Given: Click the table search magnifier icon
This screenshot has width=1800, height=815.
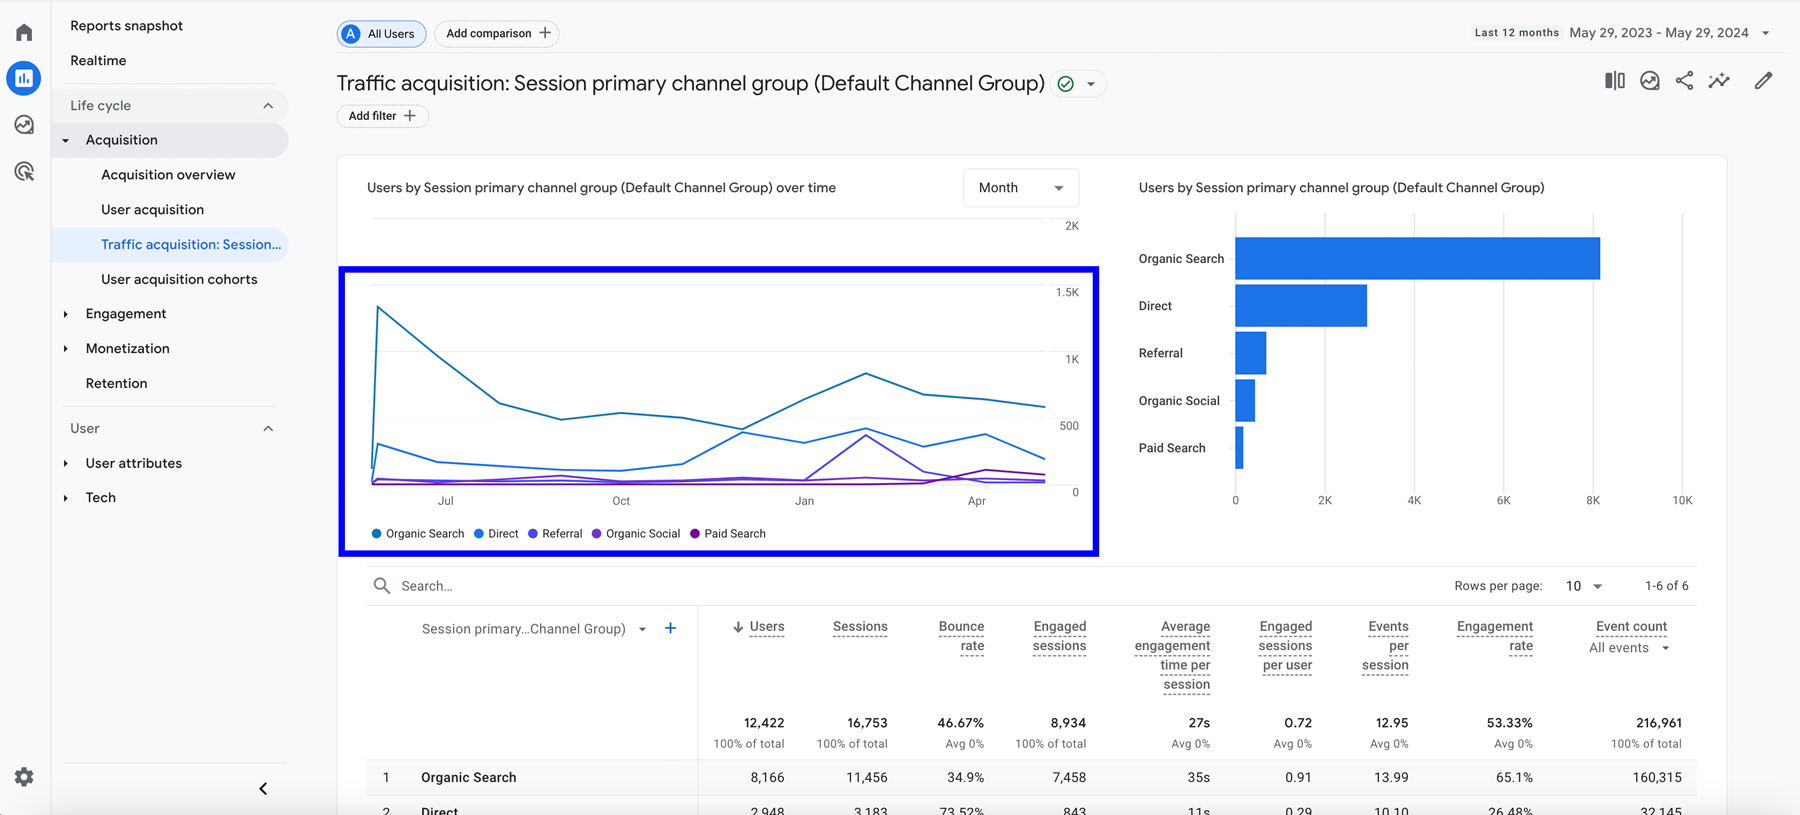Looking at the screenshot, I should pyautogui.click(x=382, y=586).
